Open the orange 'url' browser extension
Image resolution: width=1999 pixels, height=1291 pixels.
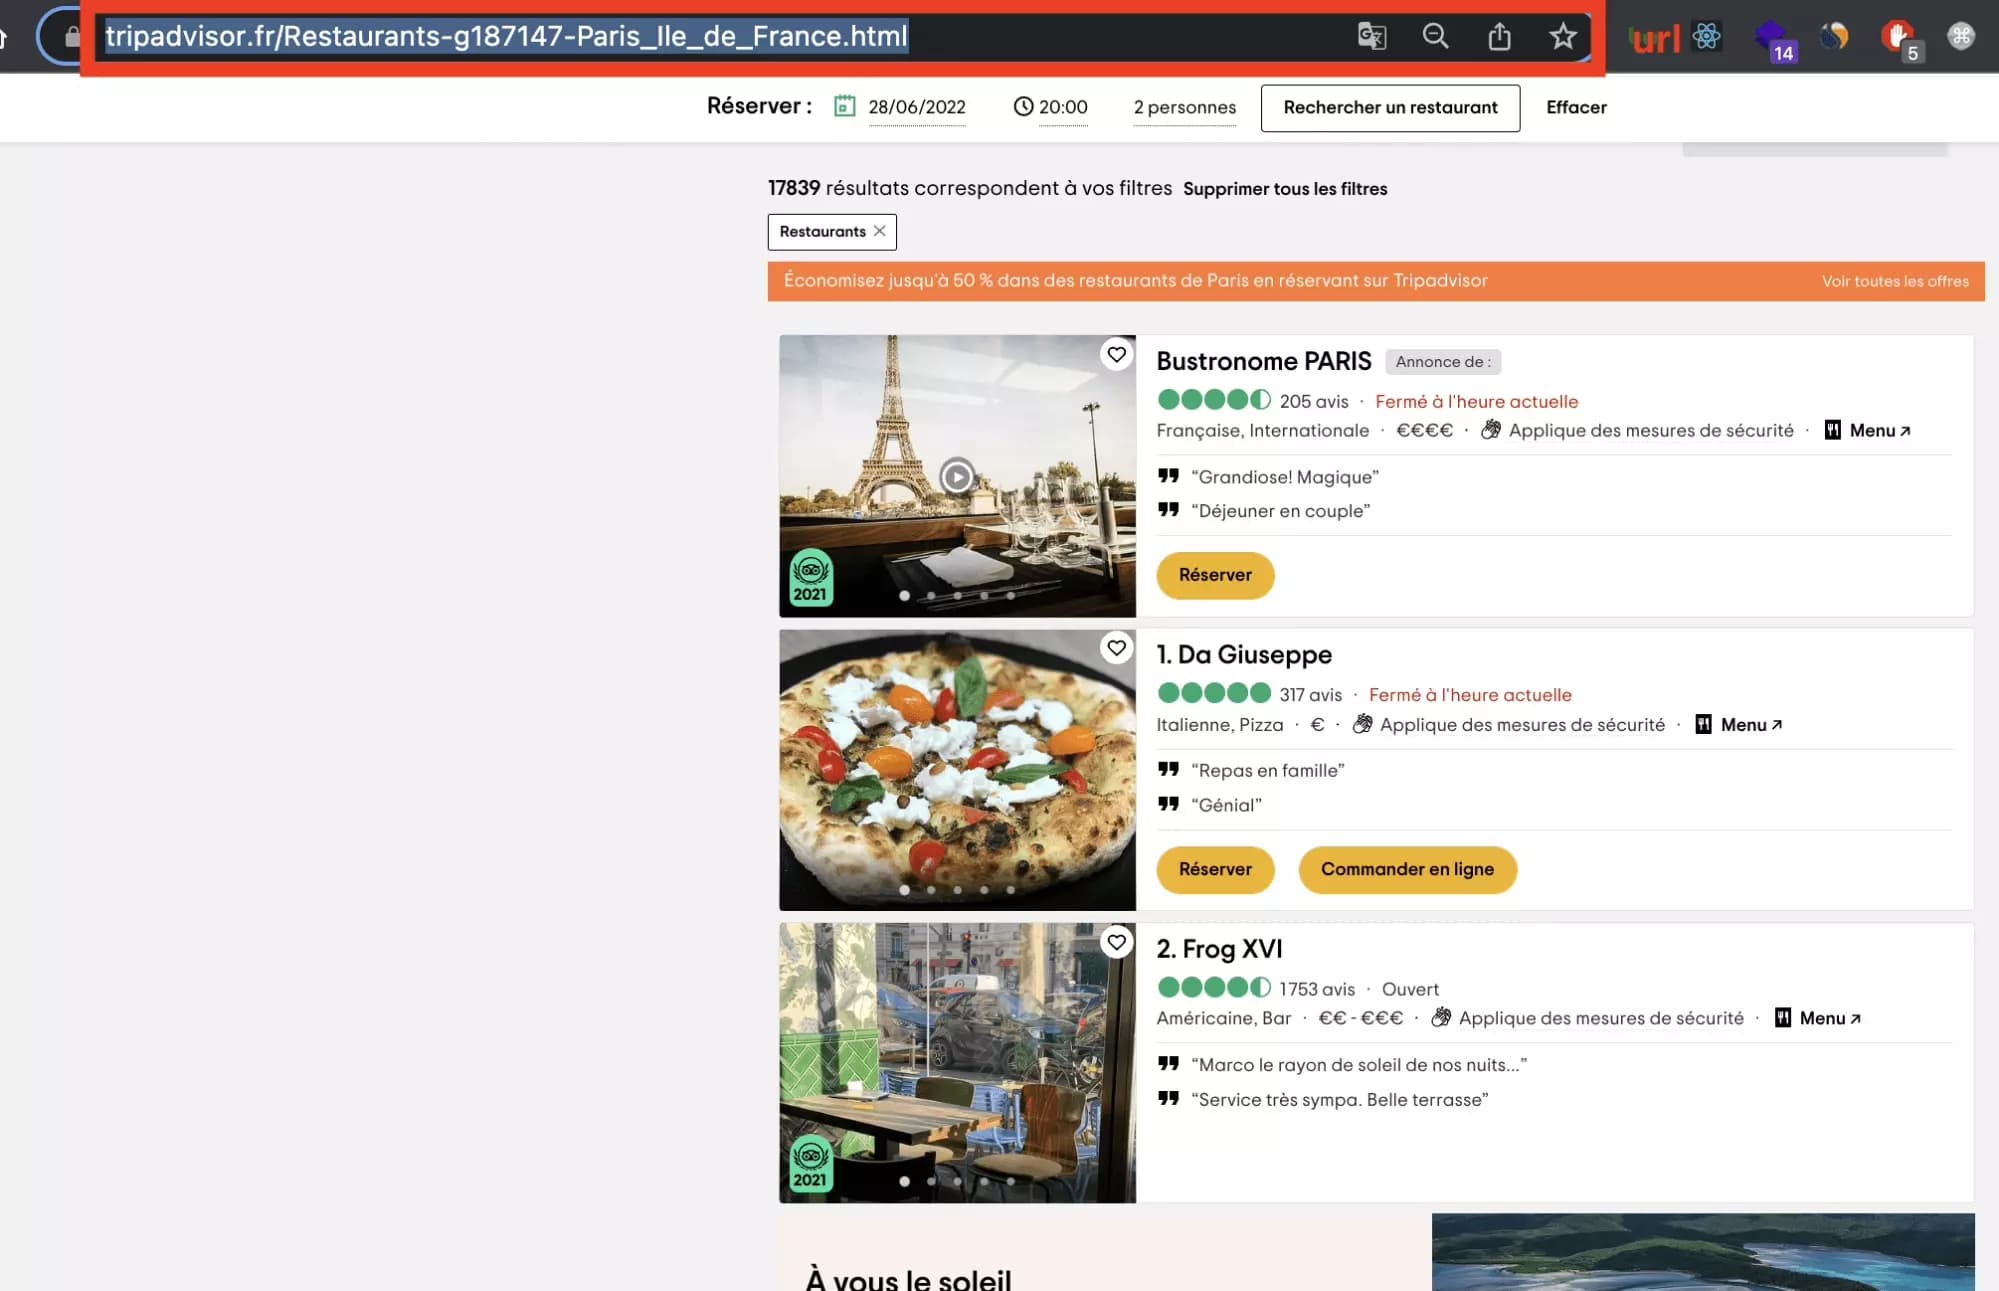tap(1655, 39)
